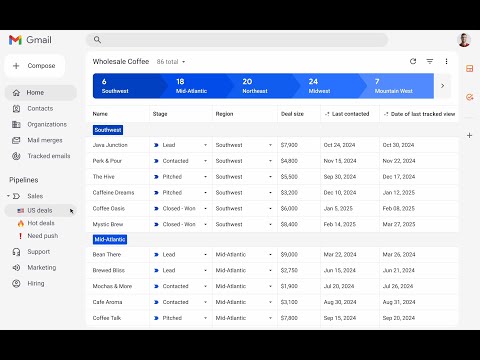Open region dropdown for Brewed Bliss
The width and height of the screenshot is (480, 360).
pos(270,270)
